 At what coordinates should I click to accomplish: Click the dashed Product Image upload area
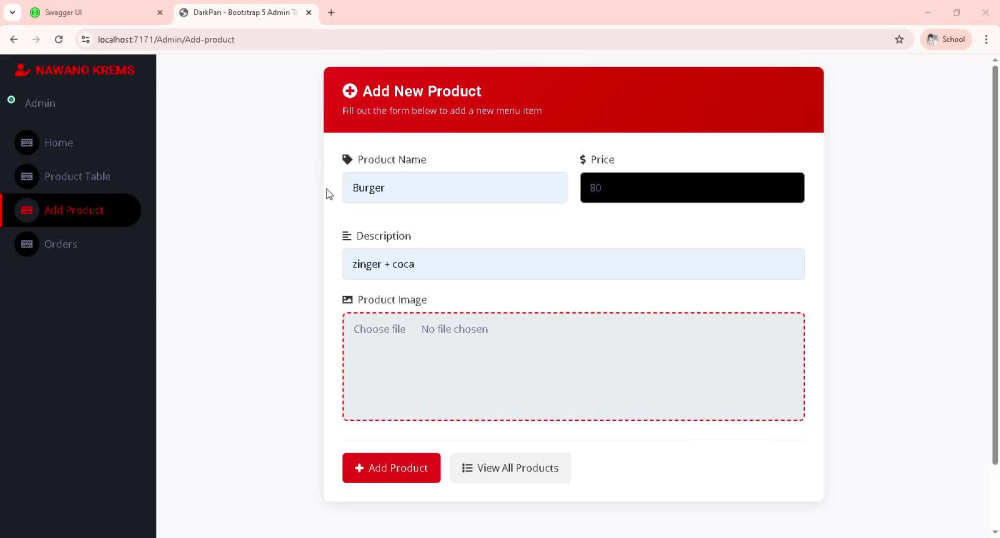point(573,367)
